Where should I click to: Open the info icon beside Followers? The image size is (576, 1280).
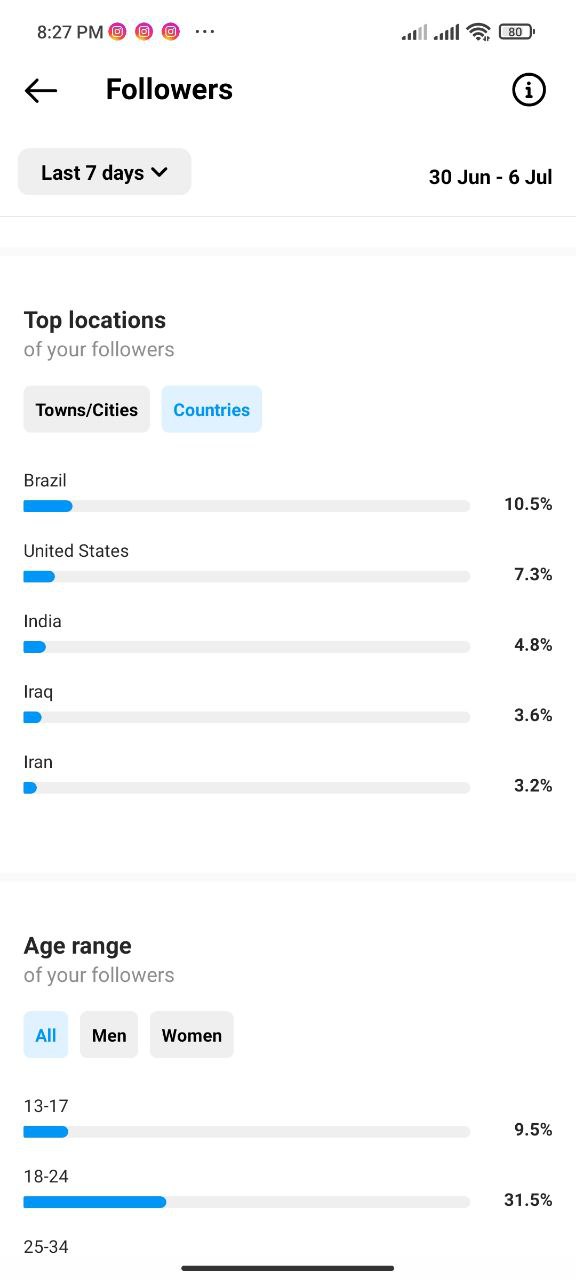[x=529, y=90]
